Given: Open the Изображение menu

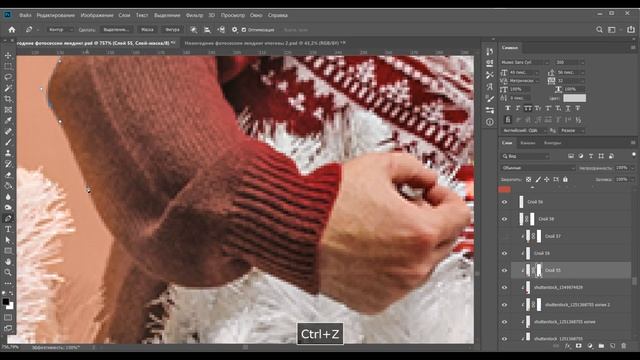Looking at the screenshot, I should coord(97,15).
